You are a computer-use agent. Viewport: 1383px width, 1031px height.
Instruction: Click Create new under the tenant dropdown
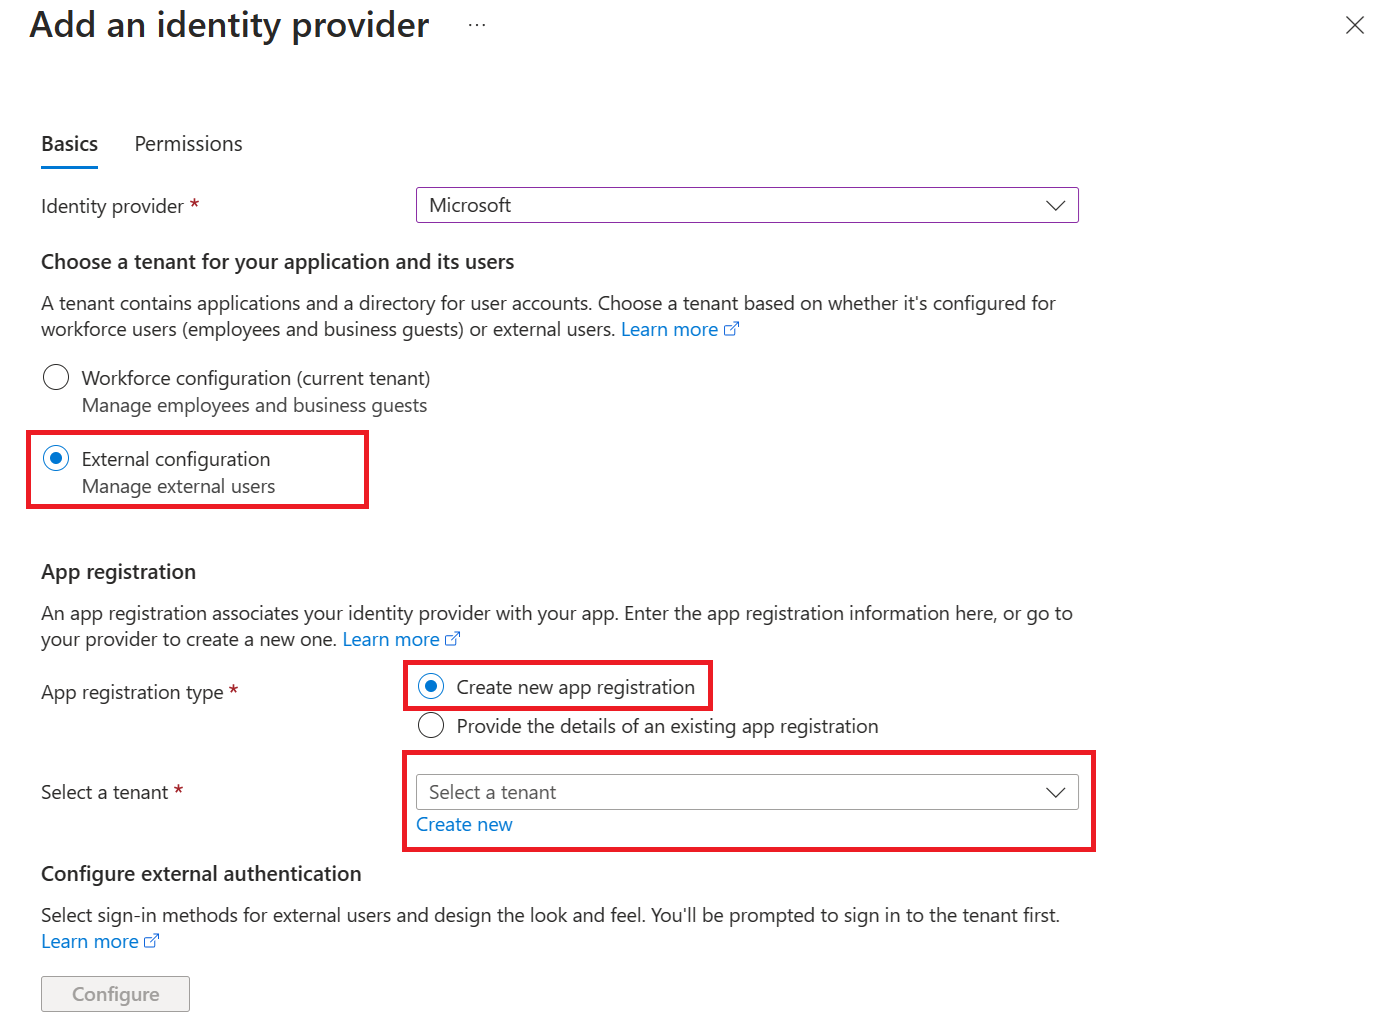(464, 824)
